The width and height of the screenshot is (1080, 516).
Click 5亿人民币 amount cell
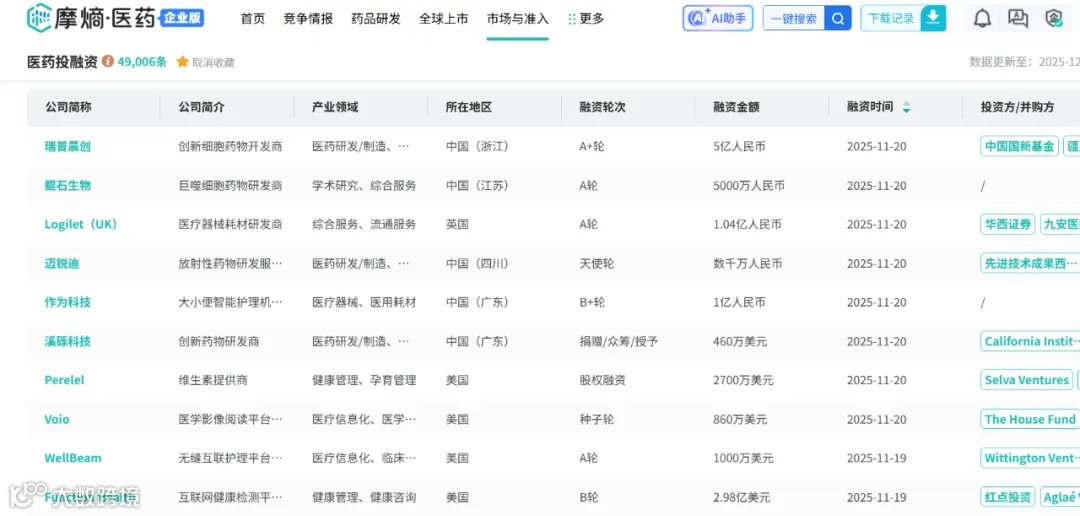coord(739,146)
